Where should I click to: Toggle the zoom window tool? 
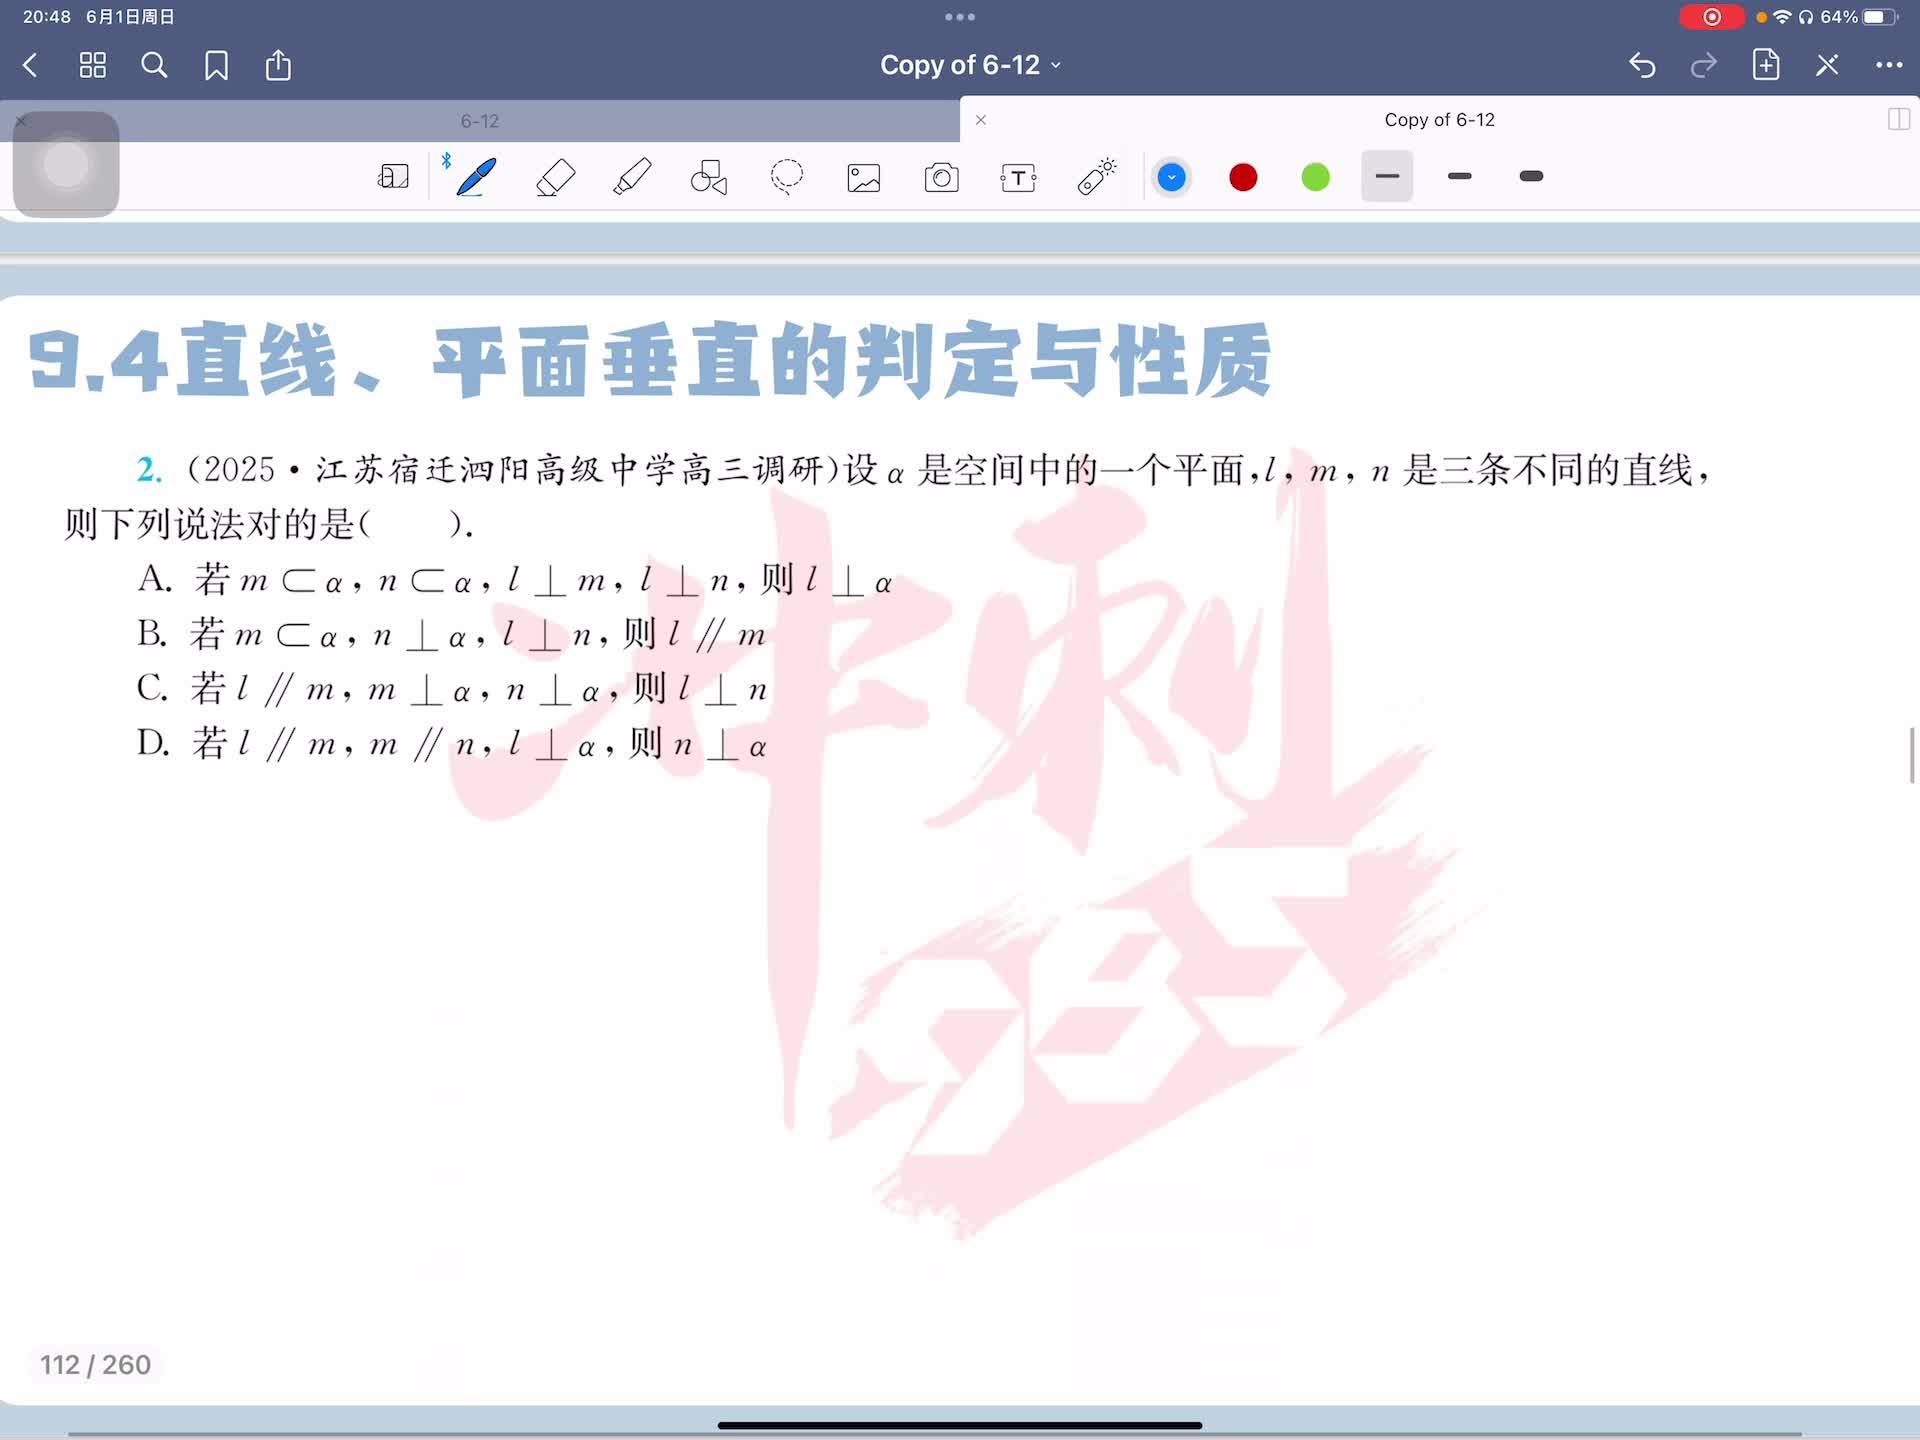(x=393, y=177)
